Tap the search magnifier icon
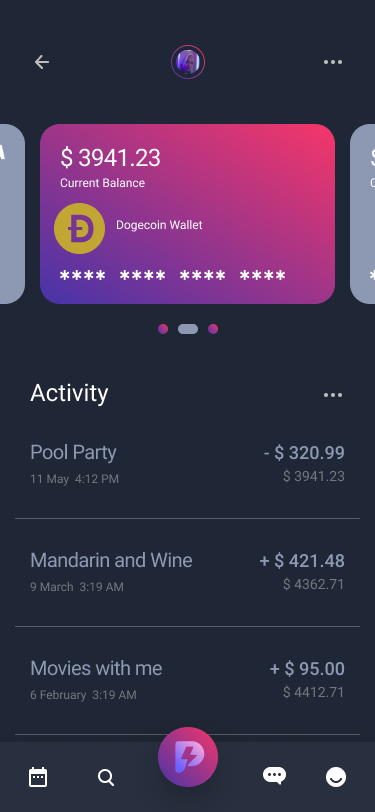This screenshot has height=812, width=375. (106, 777)
